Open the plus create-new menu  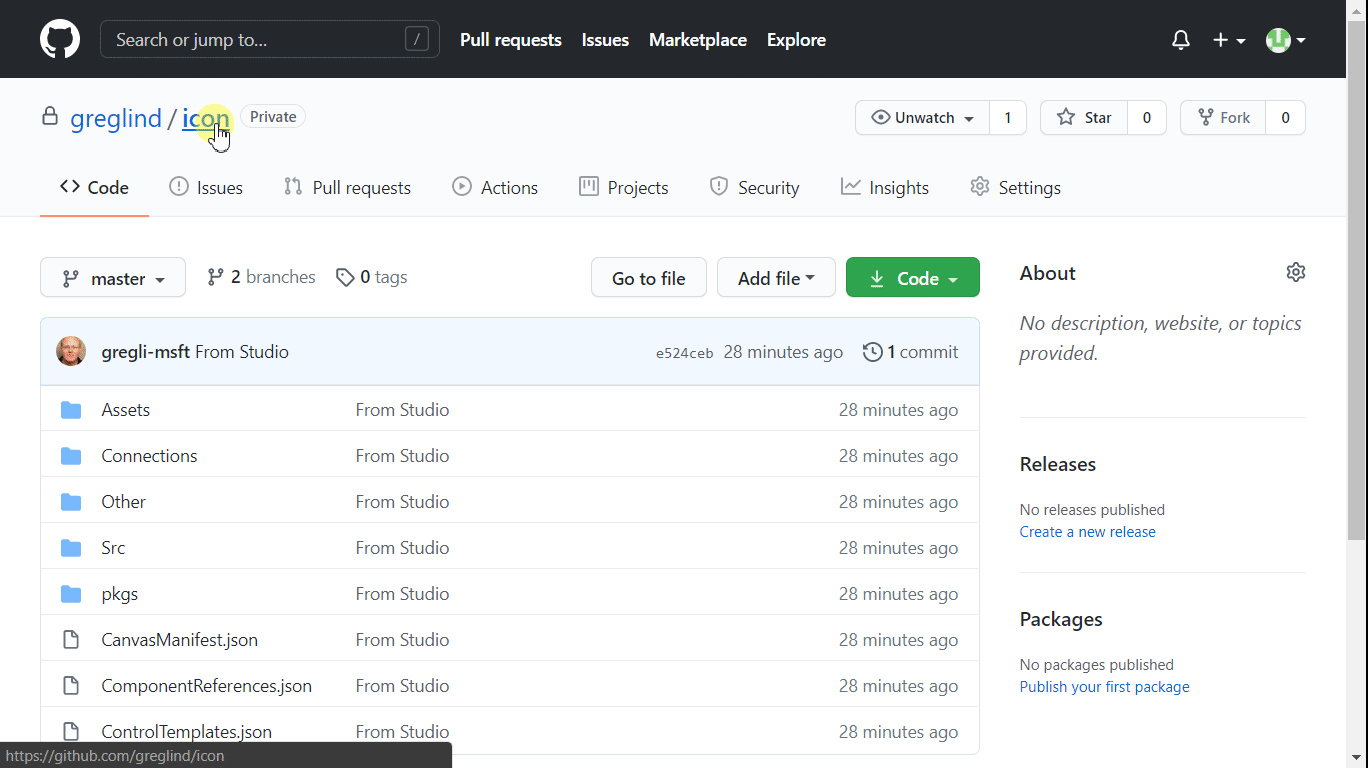pyautogui.click(x=1228, y=40)
